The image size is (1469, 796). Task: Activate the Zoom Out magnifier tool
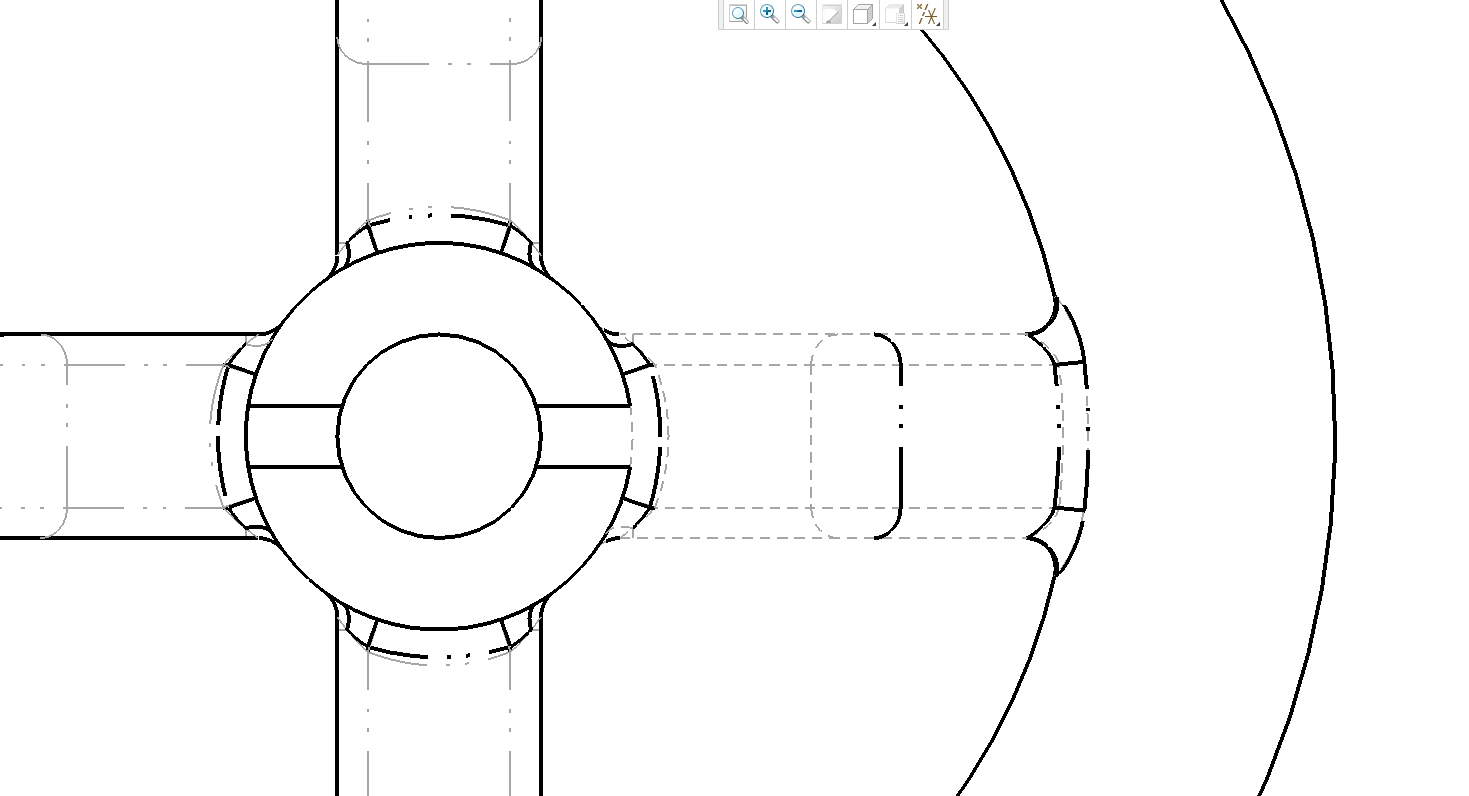pos(798,13)
